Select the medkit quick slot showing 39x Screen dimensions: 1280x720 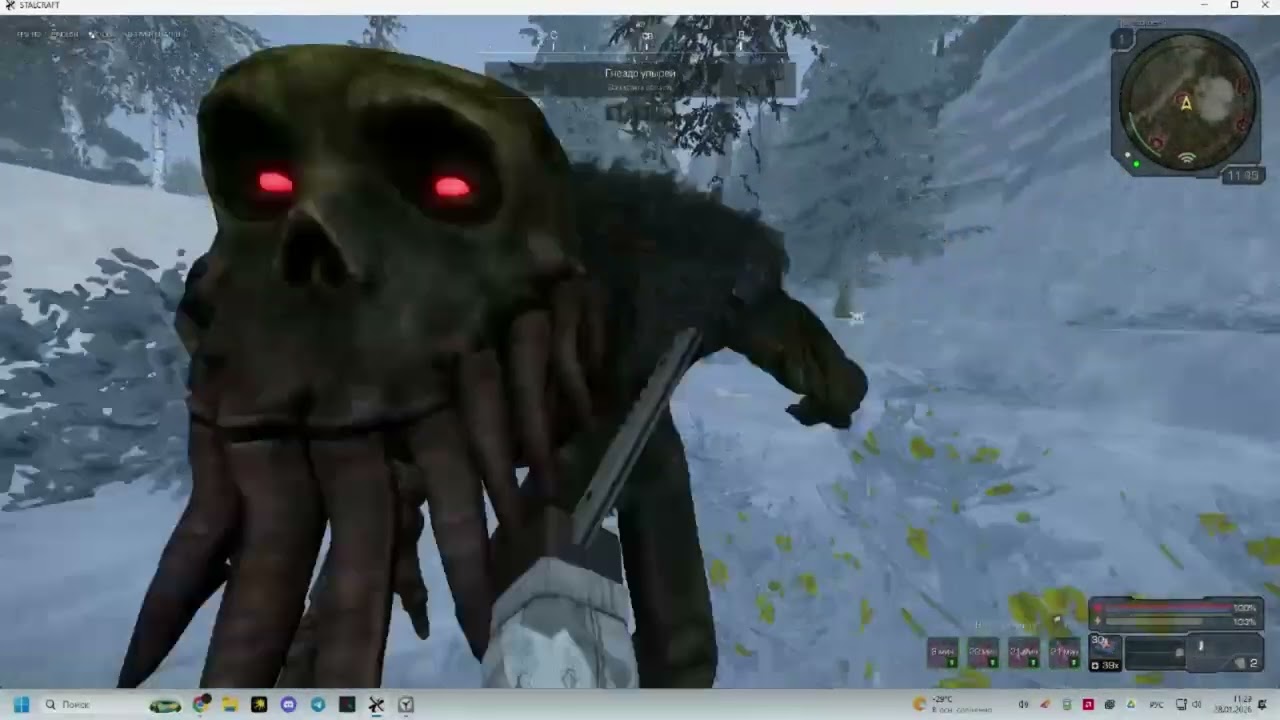click(x=1106, y=652)
